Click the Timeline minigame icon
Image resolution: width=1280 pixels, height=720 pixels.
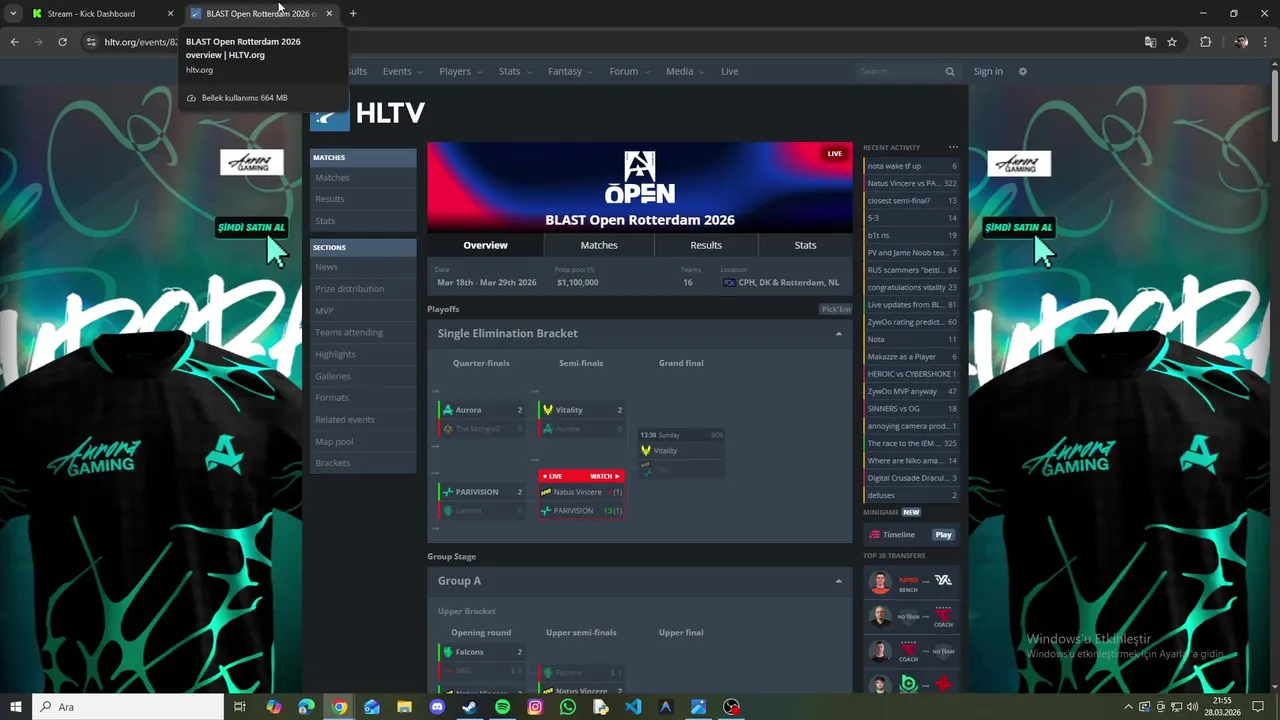(875, 535)
